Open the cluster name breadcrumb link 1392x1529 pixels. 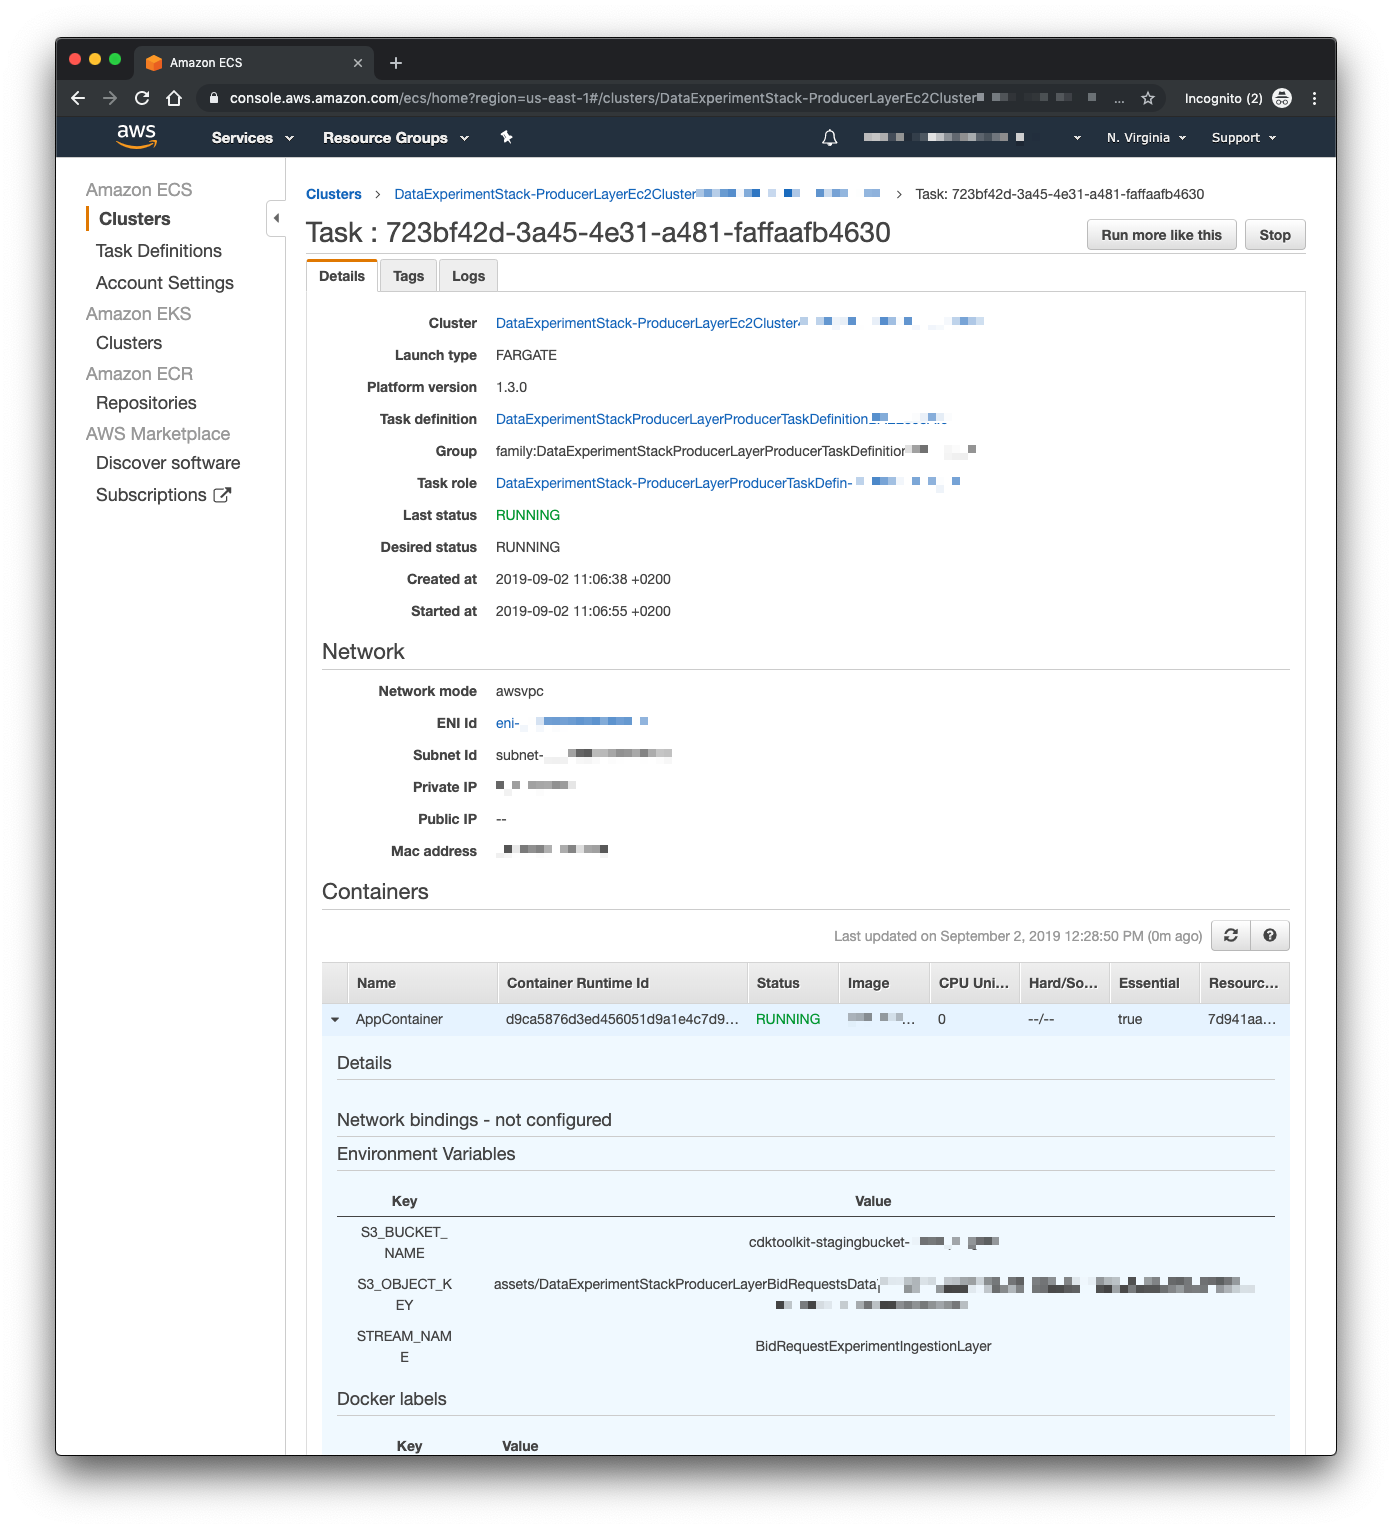[637, 194]
